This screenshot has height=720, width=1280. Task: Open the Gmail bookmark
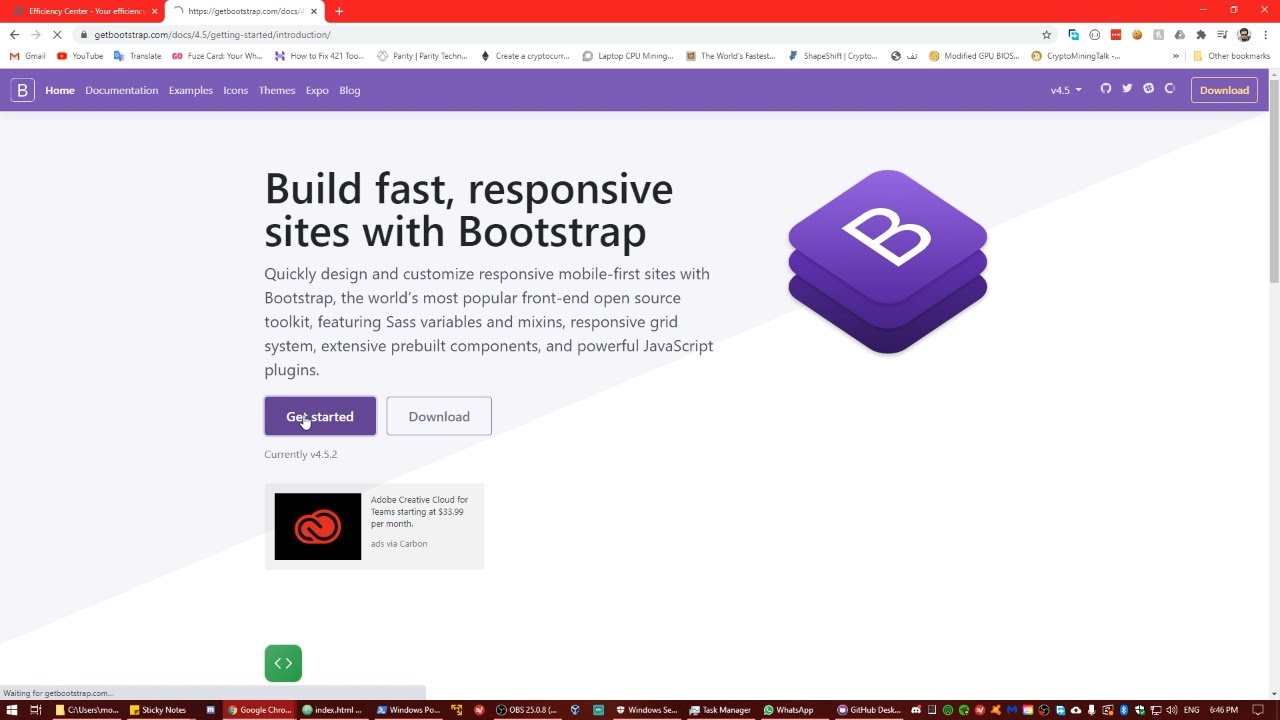click(28, 56)
